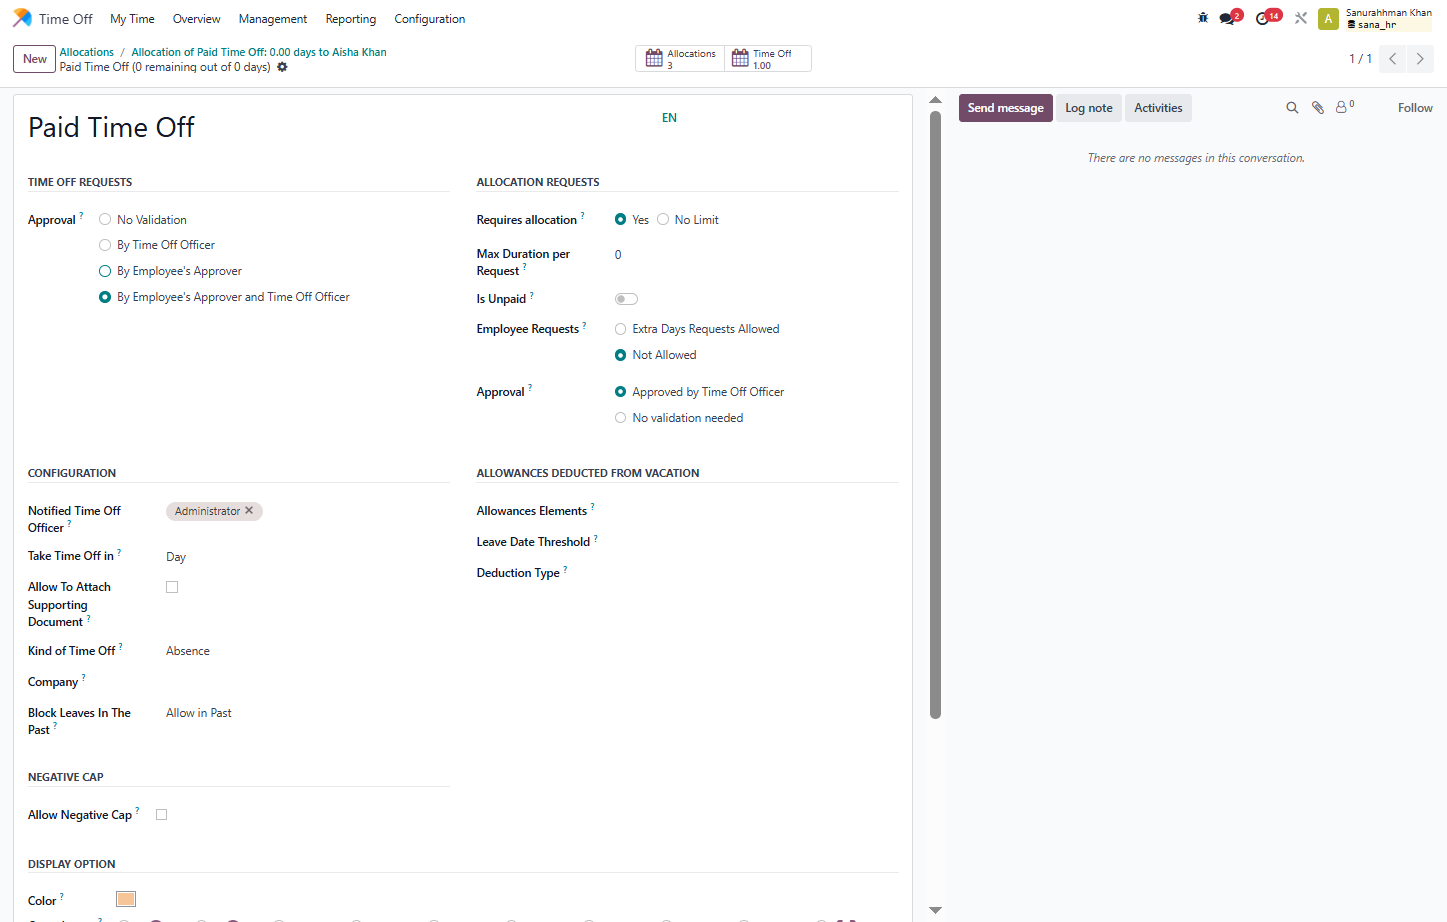Open the Reporting menu
1447x922 pixels.
pyautogui.click(x=351, y=19)
